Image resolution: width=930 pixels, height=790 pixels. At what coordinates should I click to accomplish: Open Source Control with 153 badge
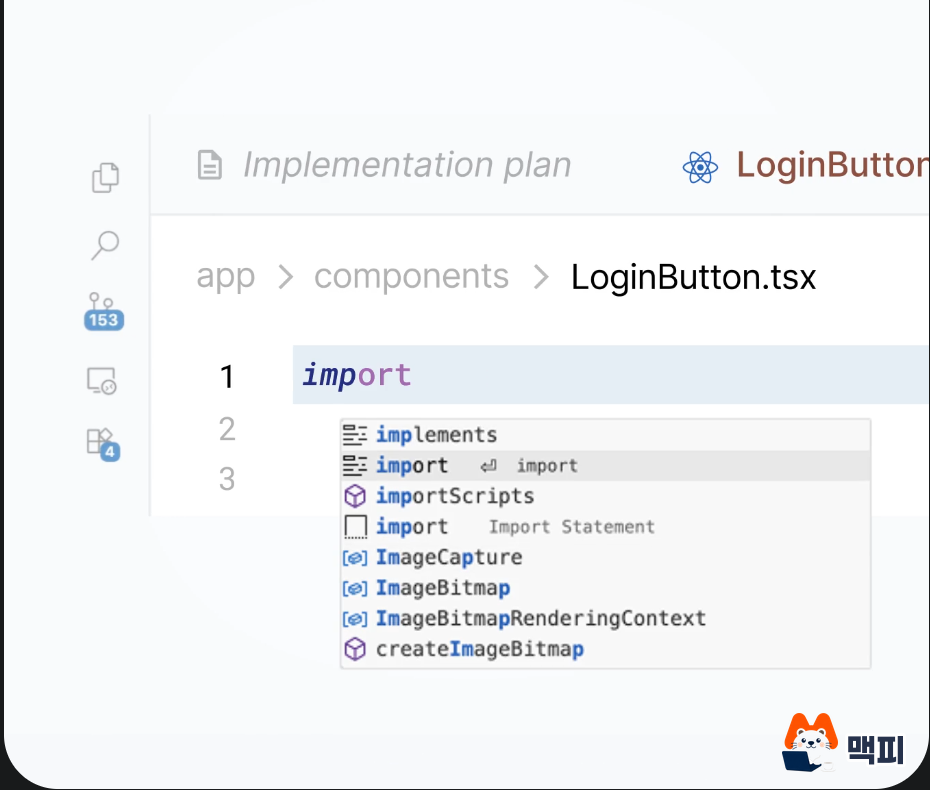pos(104,311)
